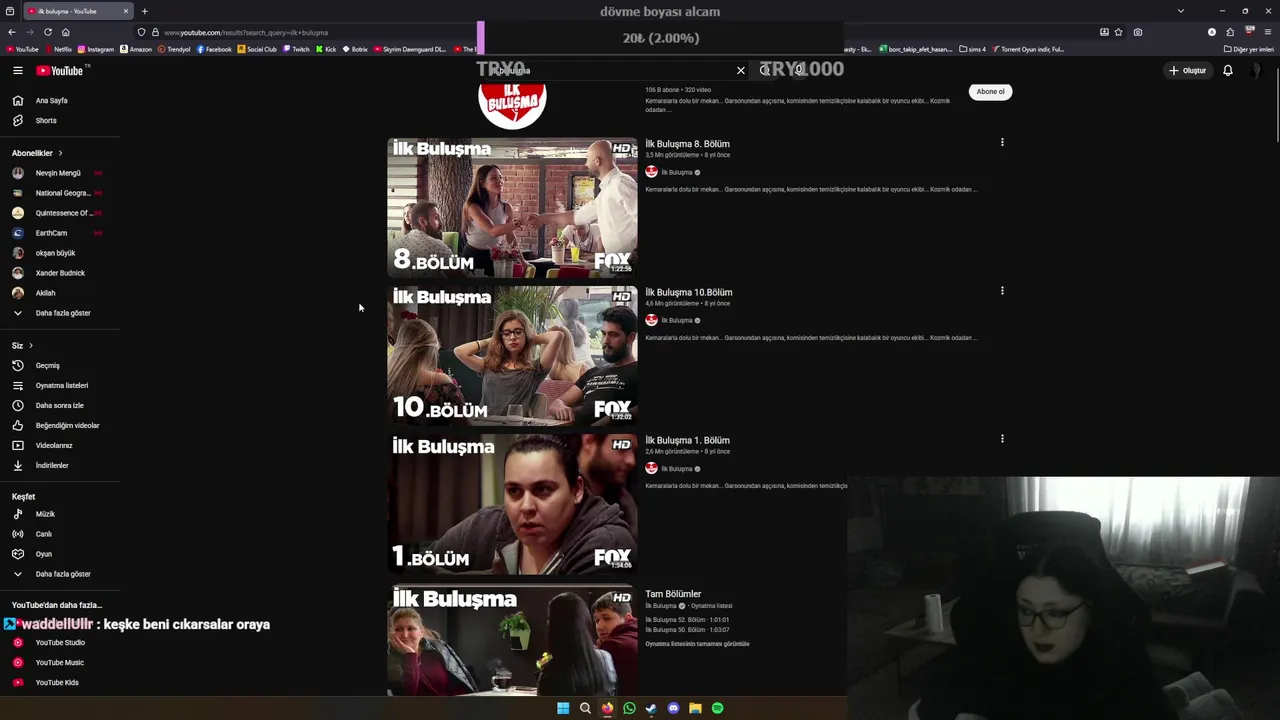The width and height of the screenshot is (1280, 720).
Task: Open Canlı live section
Action: pos(44,534)
